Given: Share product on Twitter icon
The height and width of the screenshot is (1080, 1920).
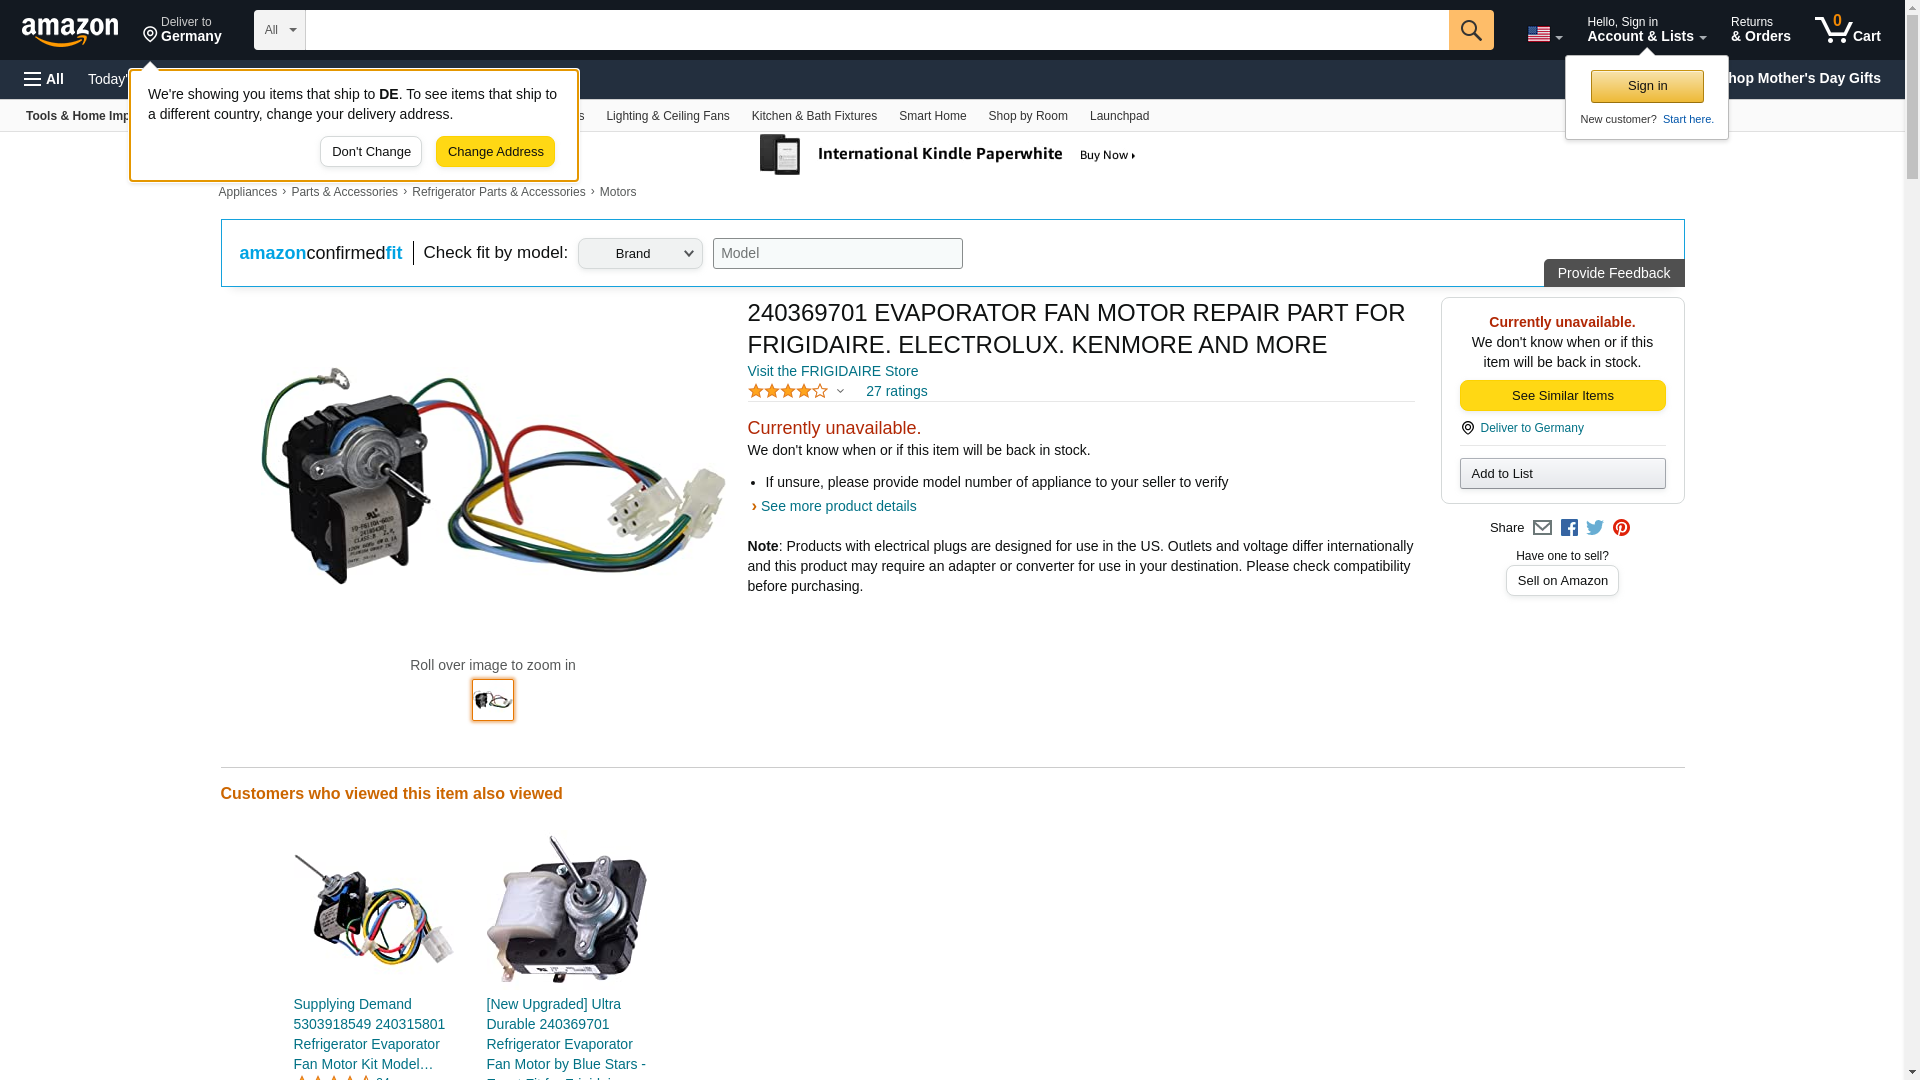Looking at the screenshot, I should (1595, 527).
